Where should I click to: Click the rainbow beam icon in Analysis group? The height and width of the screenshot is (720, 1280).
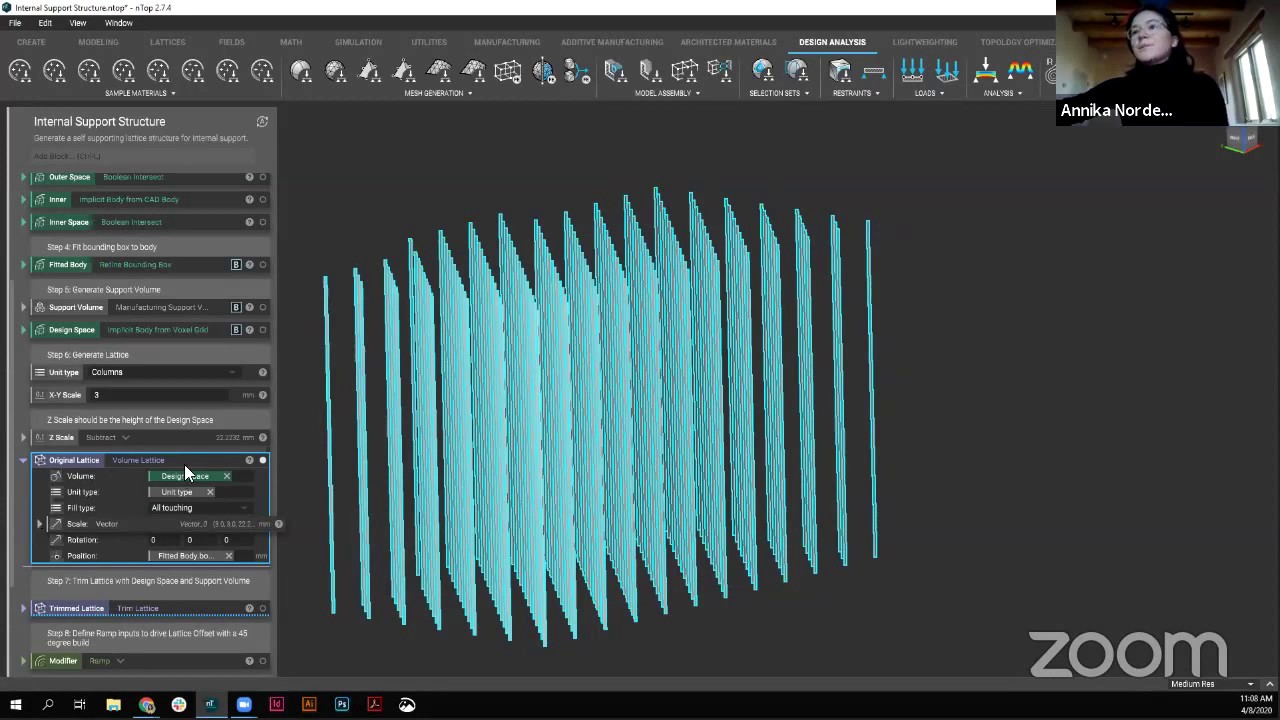pos(986,71)
